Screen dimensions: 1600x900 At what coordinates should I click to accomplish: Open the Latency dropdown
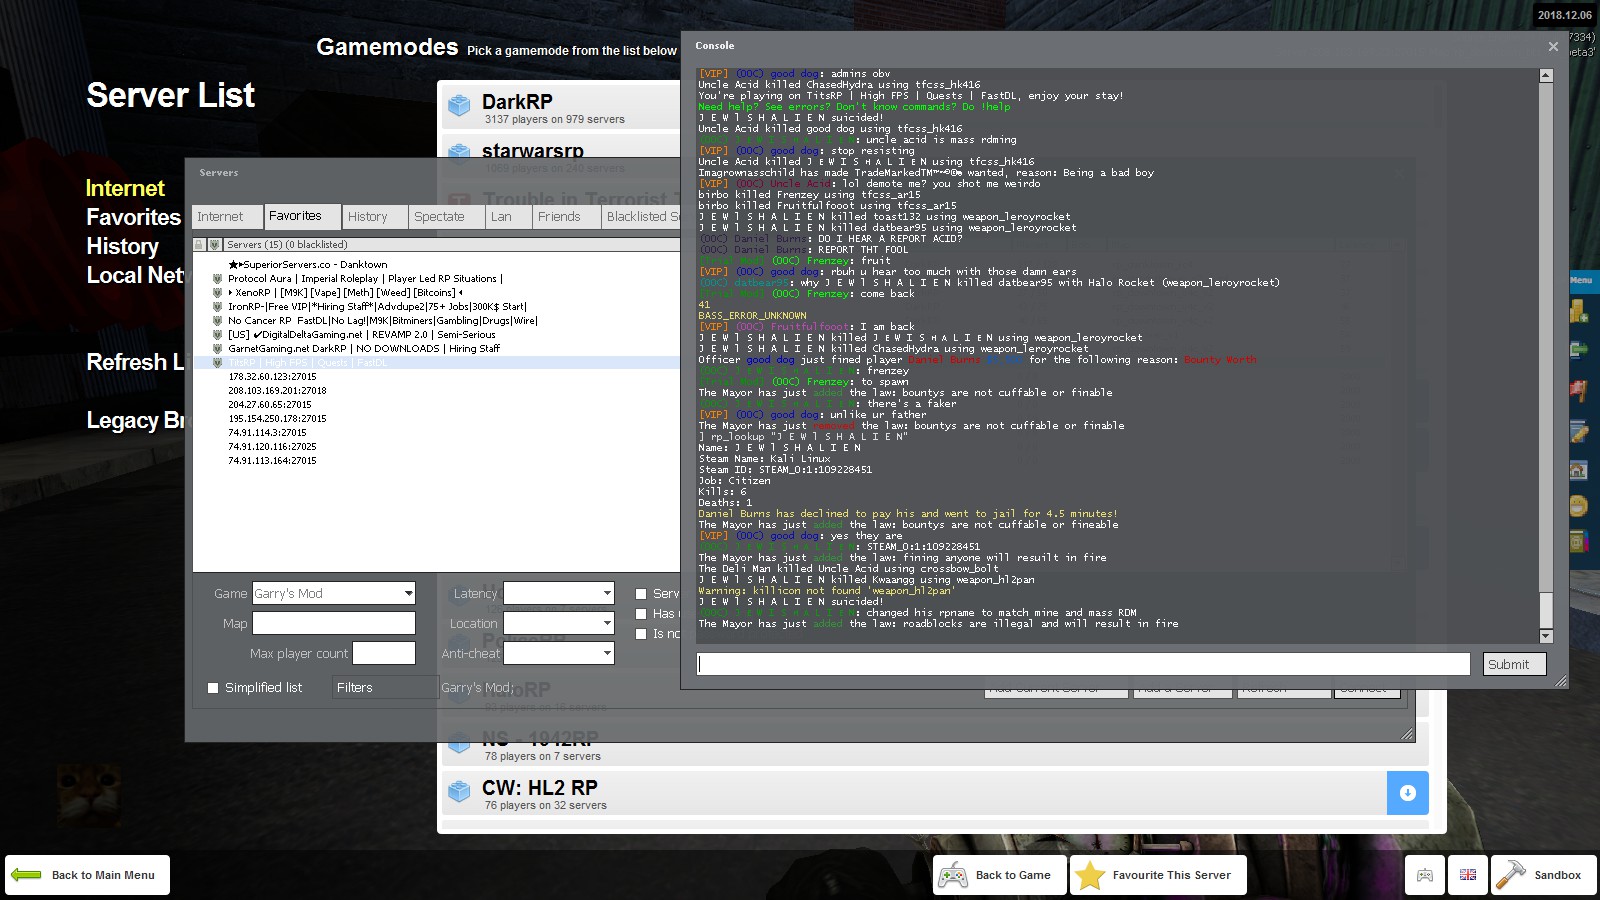559,593
